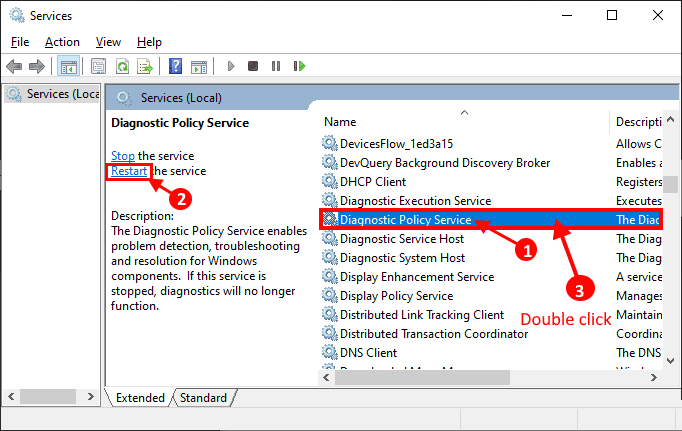Click the Stop the service link

123,156
